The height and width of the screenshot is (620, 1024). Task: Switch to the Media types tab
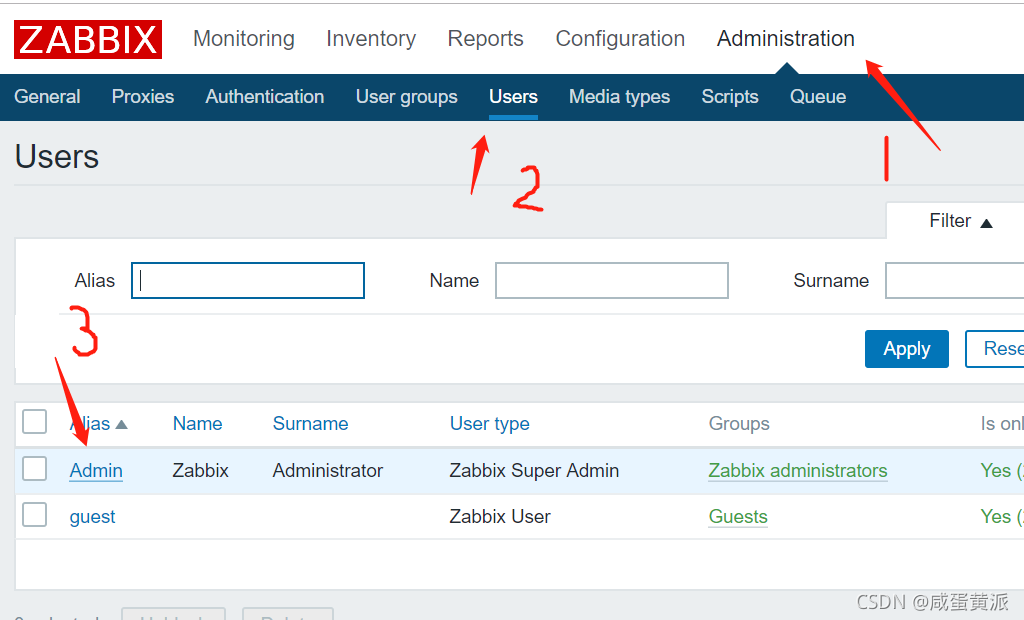click(x=619, y=97)
